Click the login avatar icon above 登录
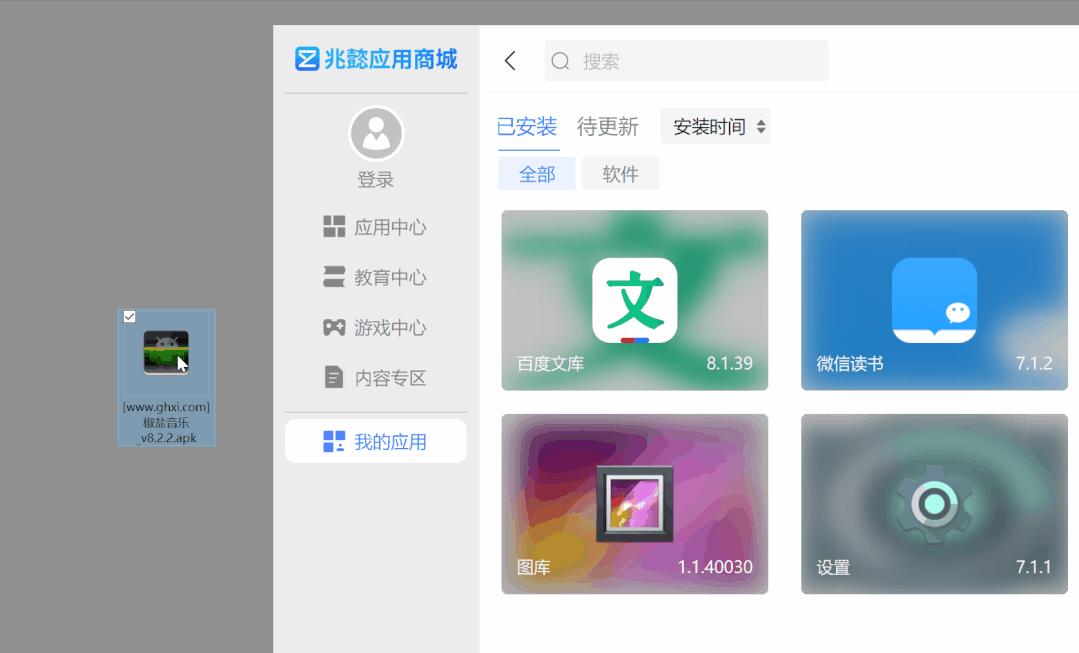Viewport: 1079px width, 653px height. point(376,133)
